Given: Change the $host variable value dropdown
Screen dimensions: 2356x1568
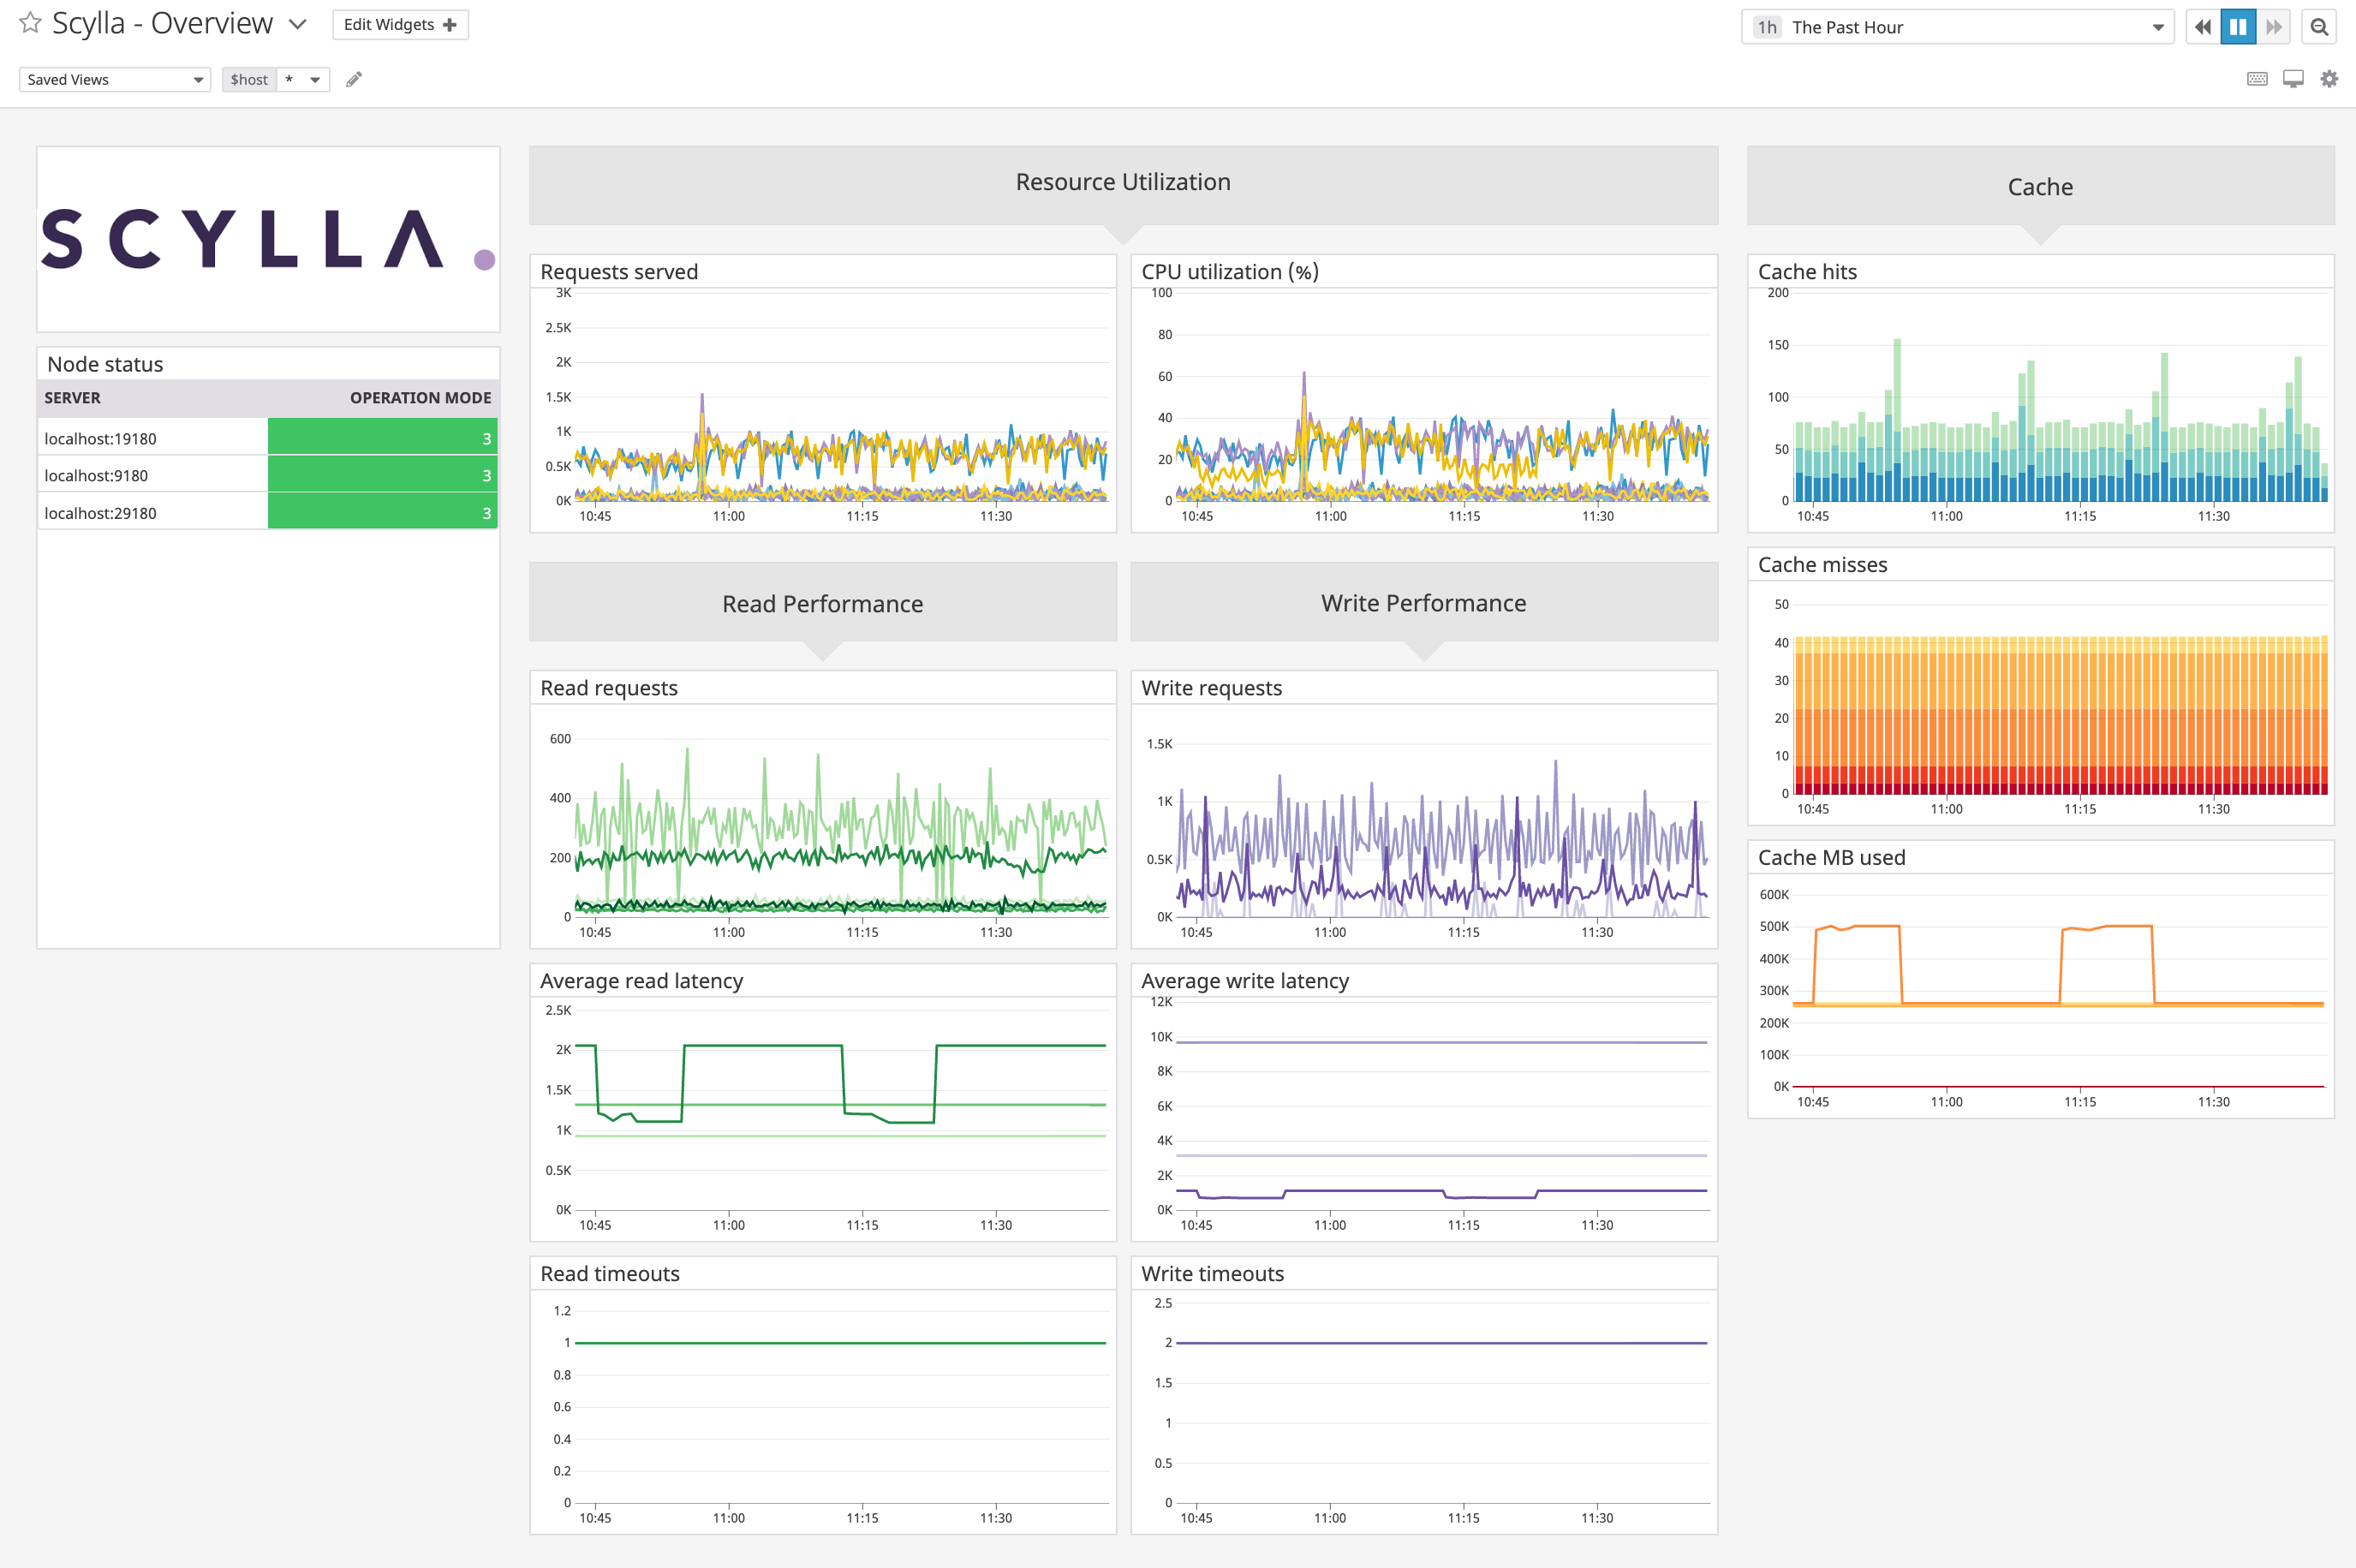Looking at the screenshot, I should tap(302, 79).
